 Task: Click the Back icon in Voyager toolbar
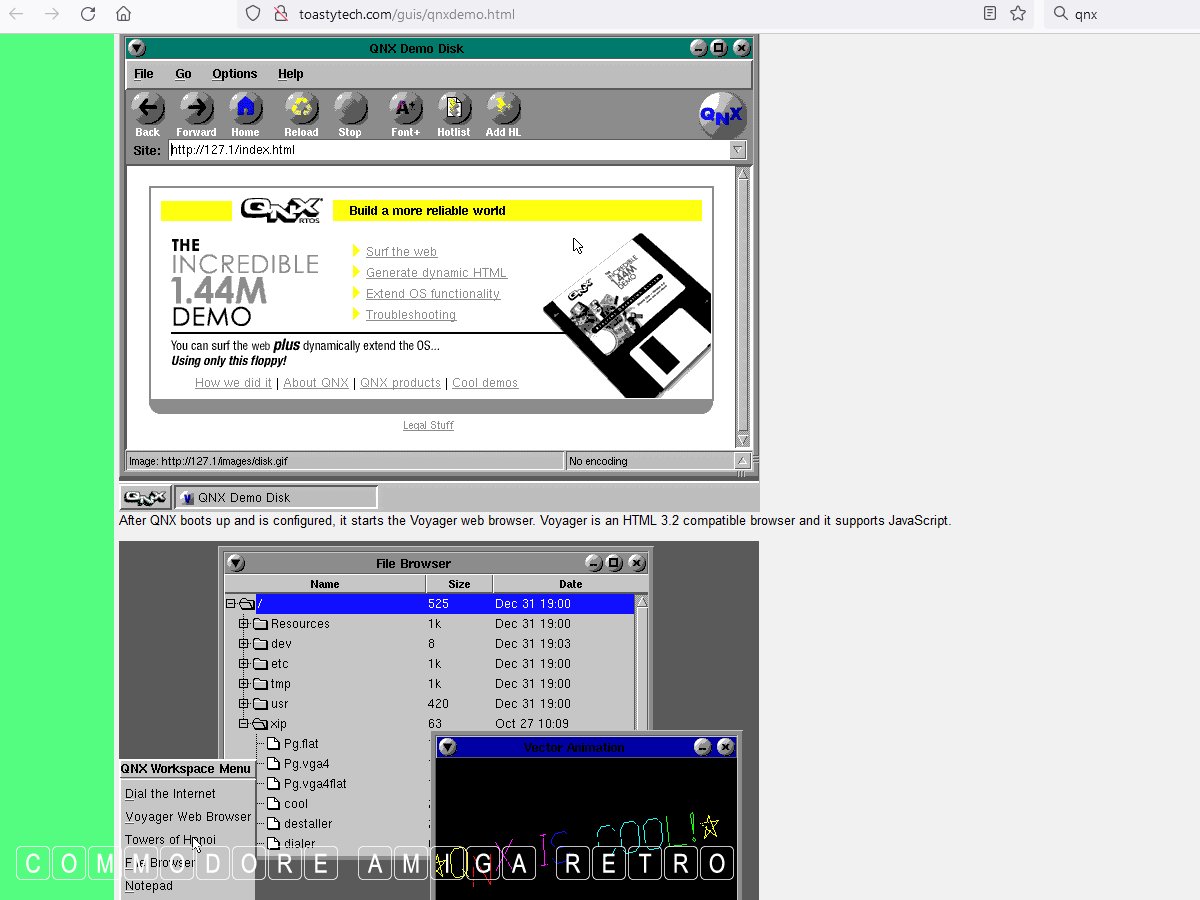147,108
